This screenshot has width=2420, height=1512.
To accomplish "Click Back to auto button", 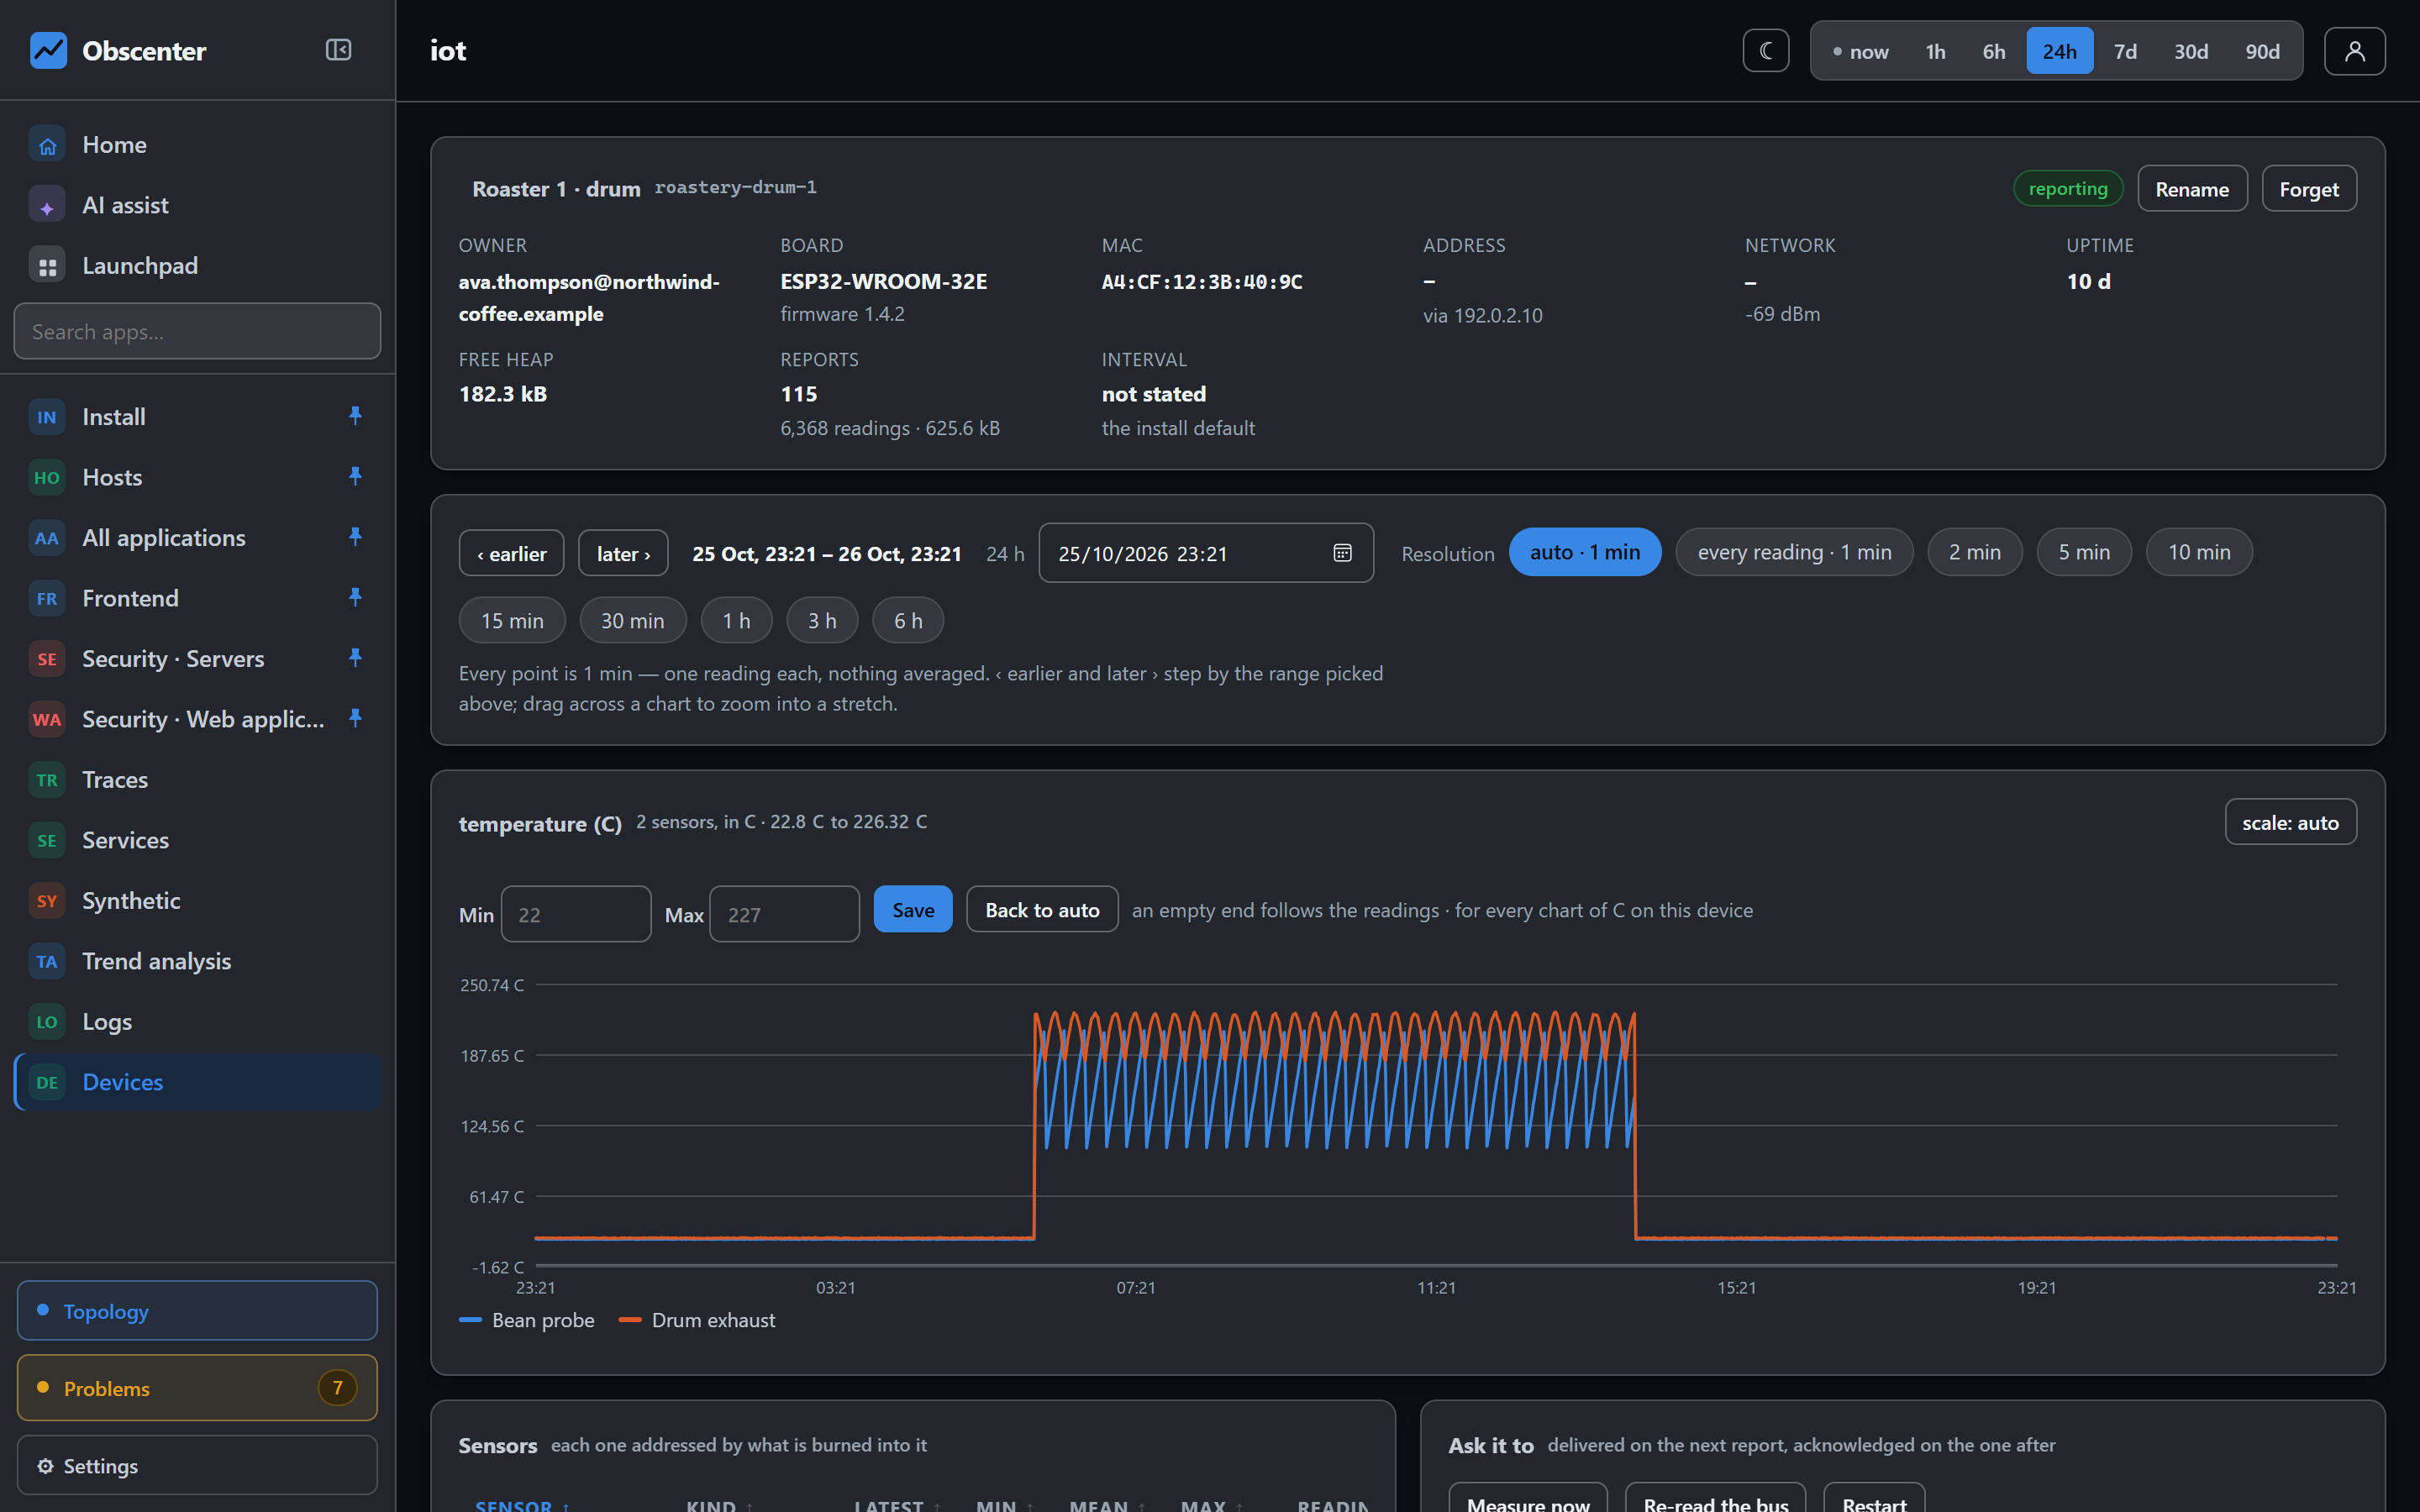I will [1042, 909].
